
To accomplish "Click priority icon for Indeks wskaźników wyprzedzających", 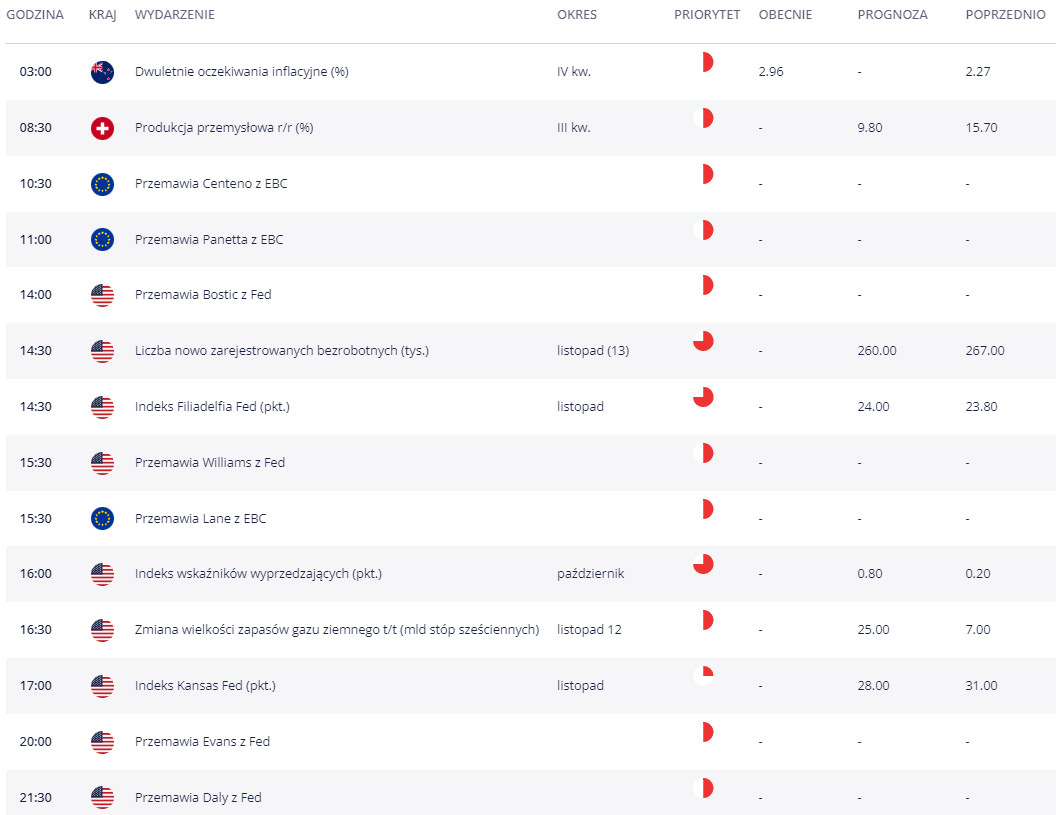I will [x=703, y=564].
